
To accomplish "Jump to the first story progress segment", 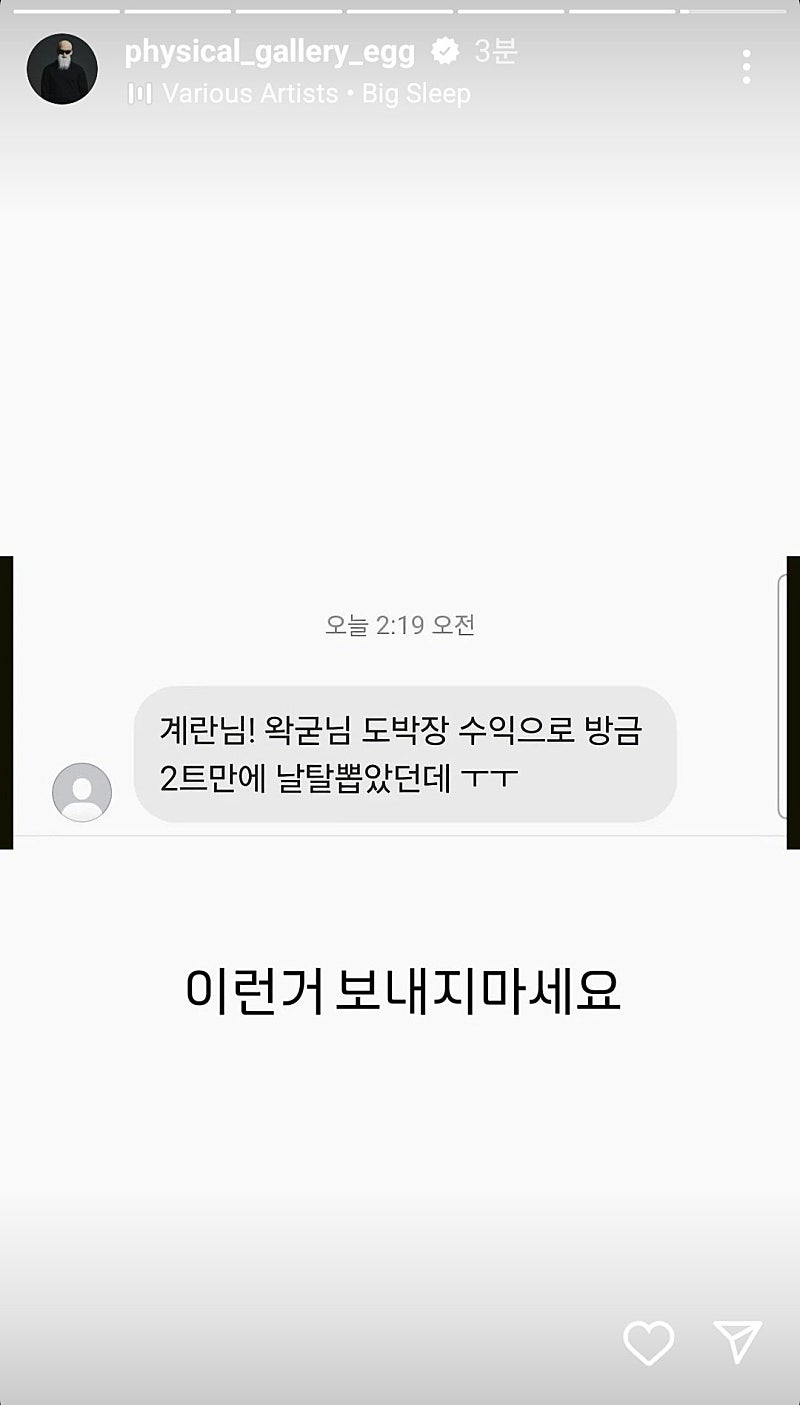I will coord(65,11).
